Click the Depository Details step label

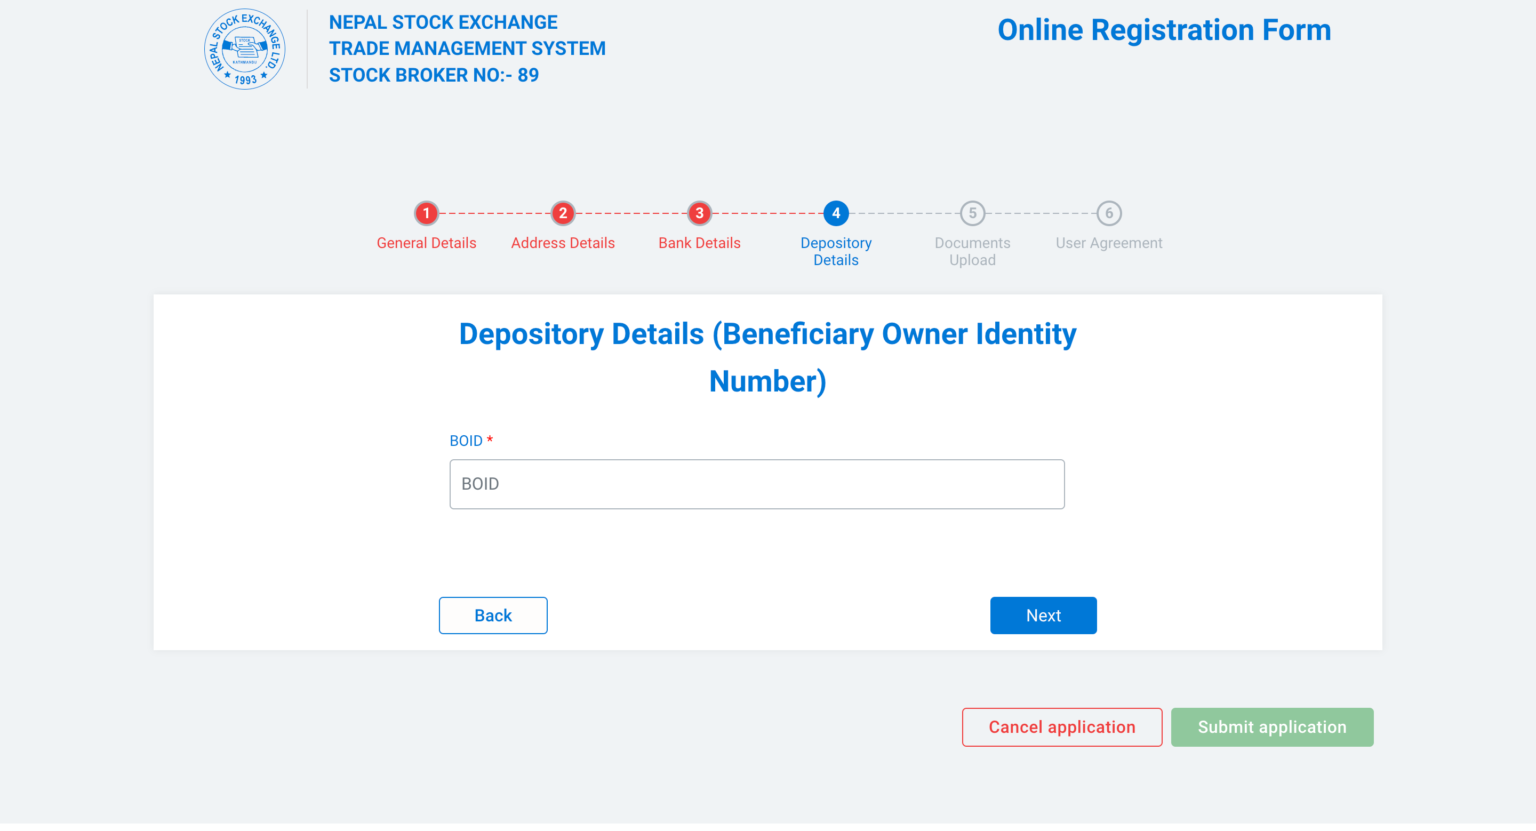pyautogui.click(x=836, y=251)
